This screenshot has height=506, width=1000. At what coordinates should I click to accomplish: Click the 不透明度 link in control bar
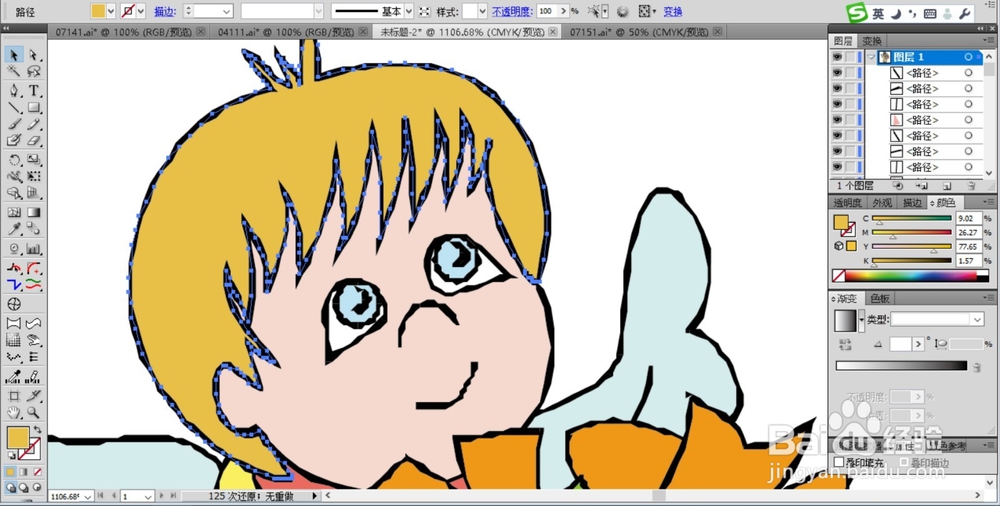tap(512, 11)
